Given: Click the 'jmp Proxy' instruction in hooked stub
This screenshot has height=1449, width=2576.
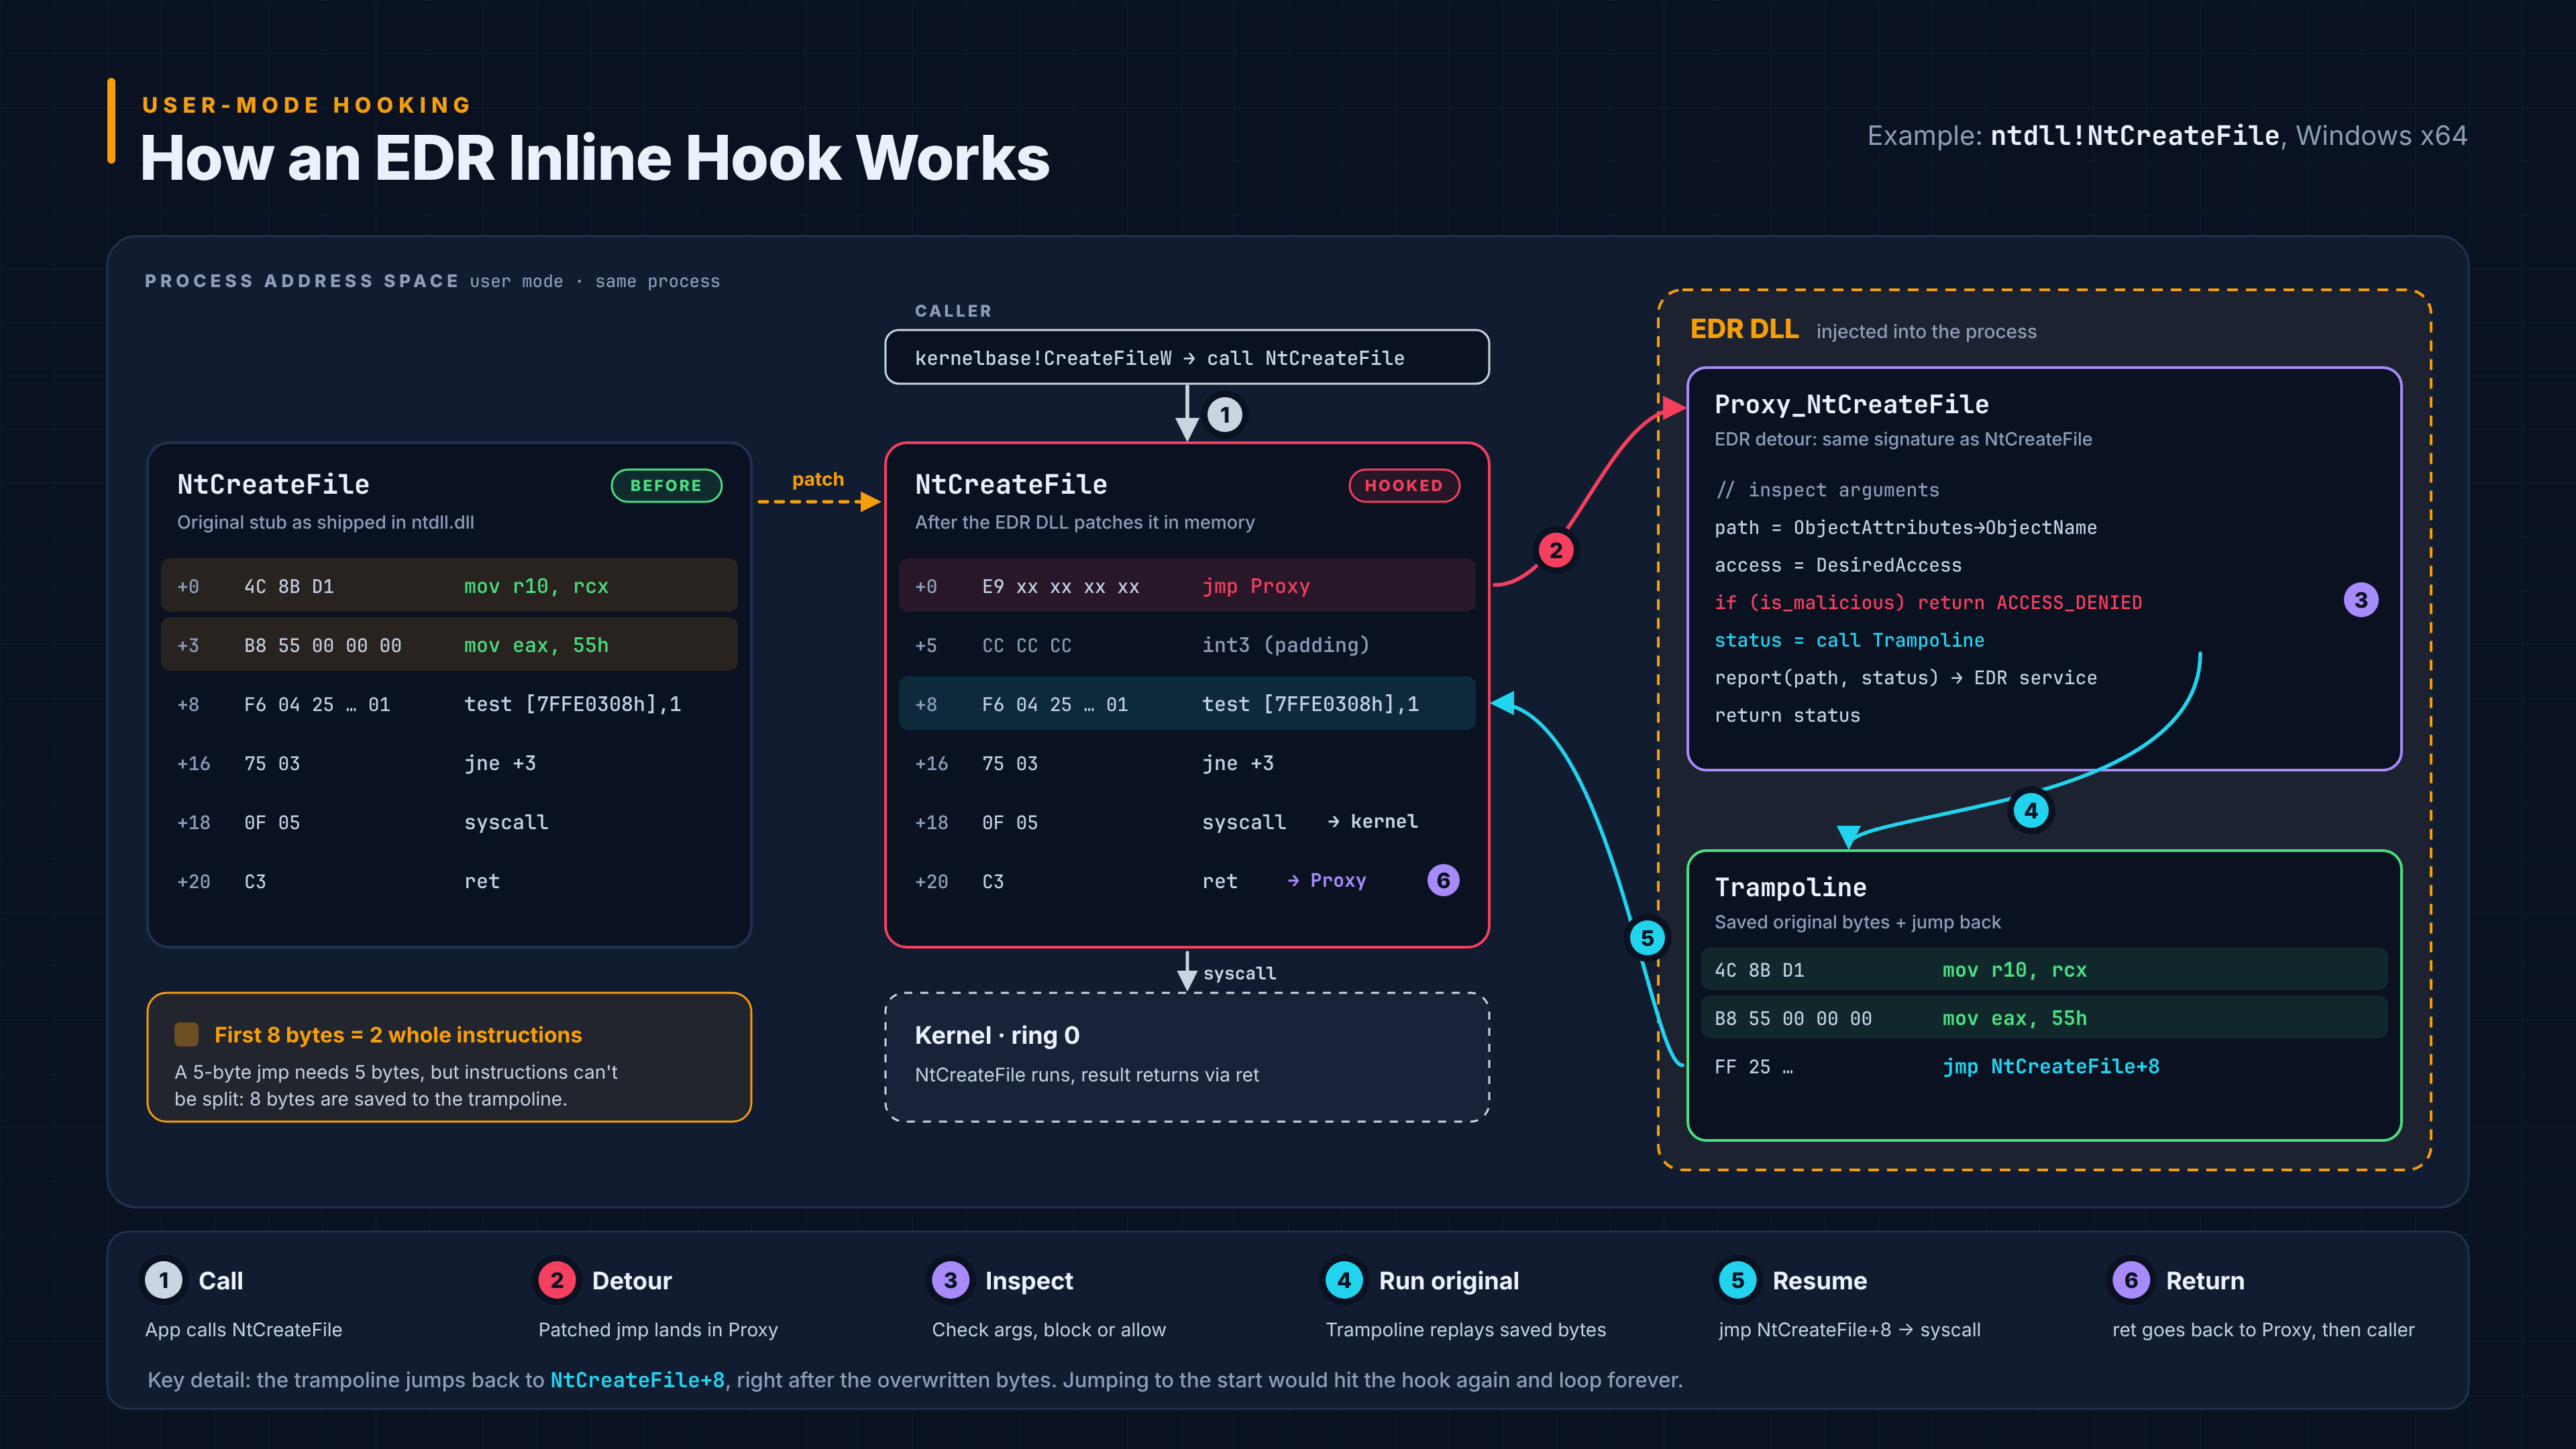Looking at the screenshot, I should 1256,586.
